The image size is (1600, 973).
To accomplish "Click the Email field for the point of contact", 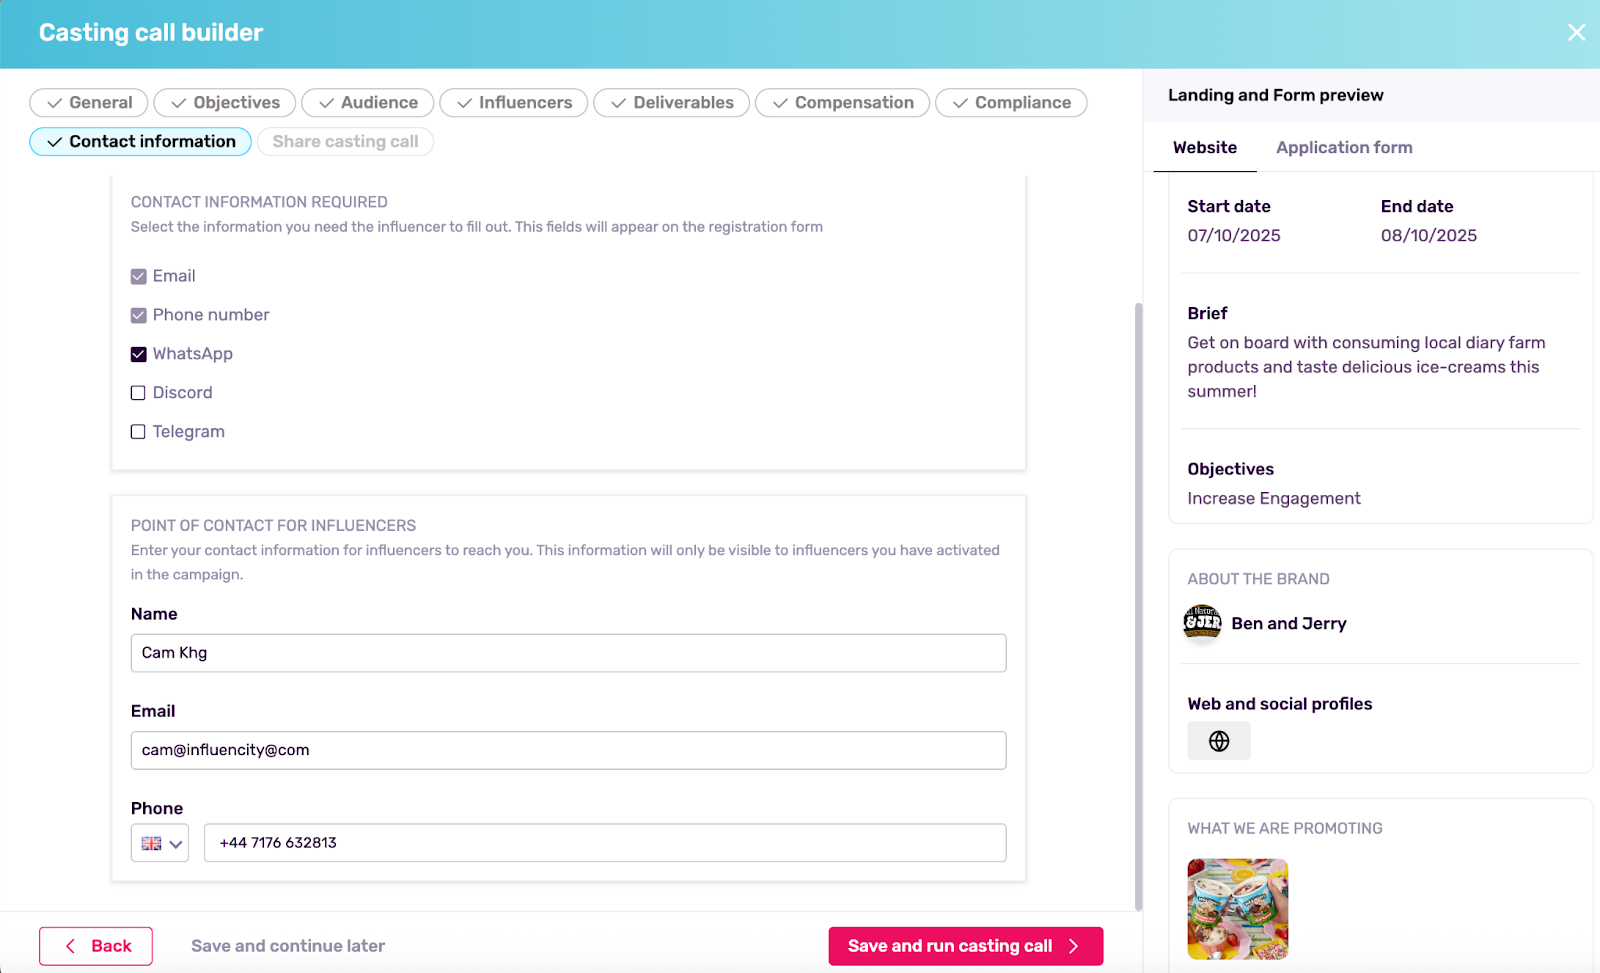I will 568,750.
